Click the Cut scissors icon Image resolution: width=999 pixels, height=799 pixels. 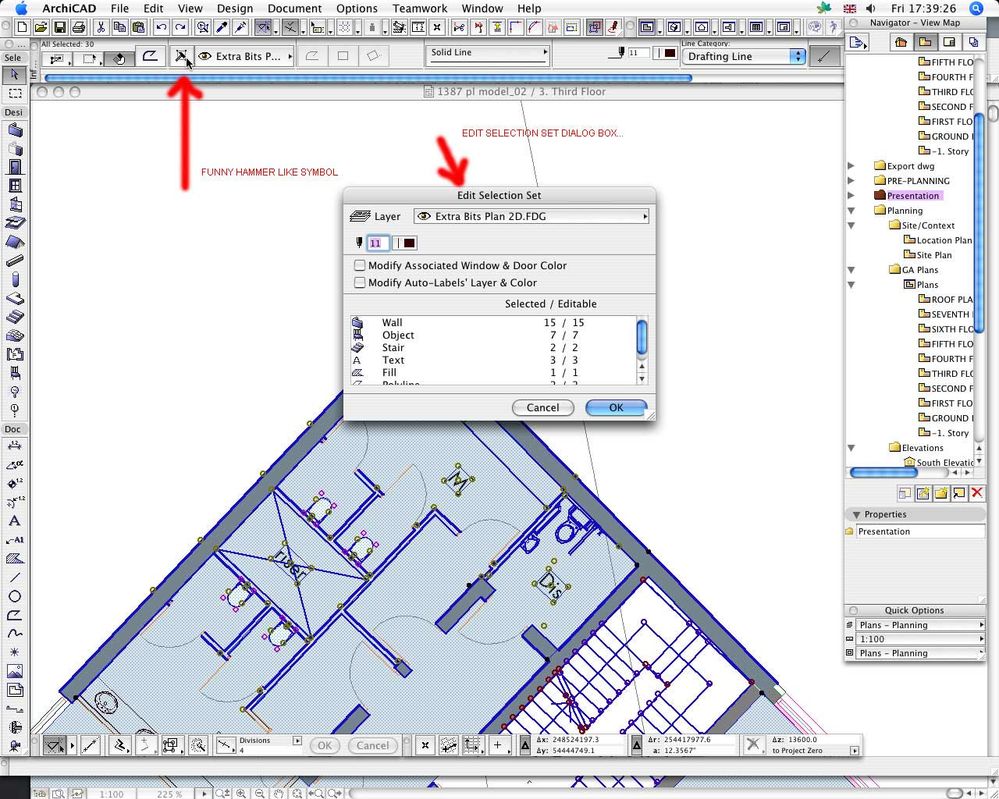click(x=101, y=27)
